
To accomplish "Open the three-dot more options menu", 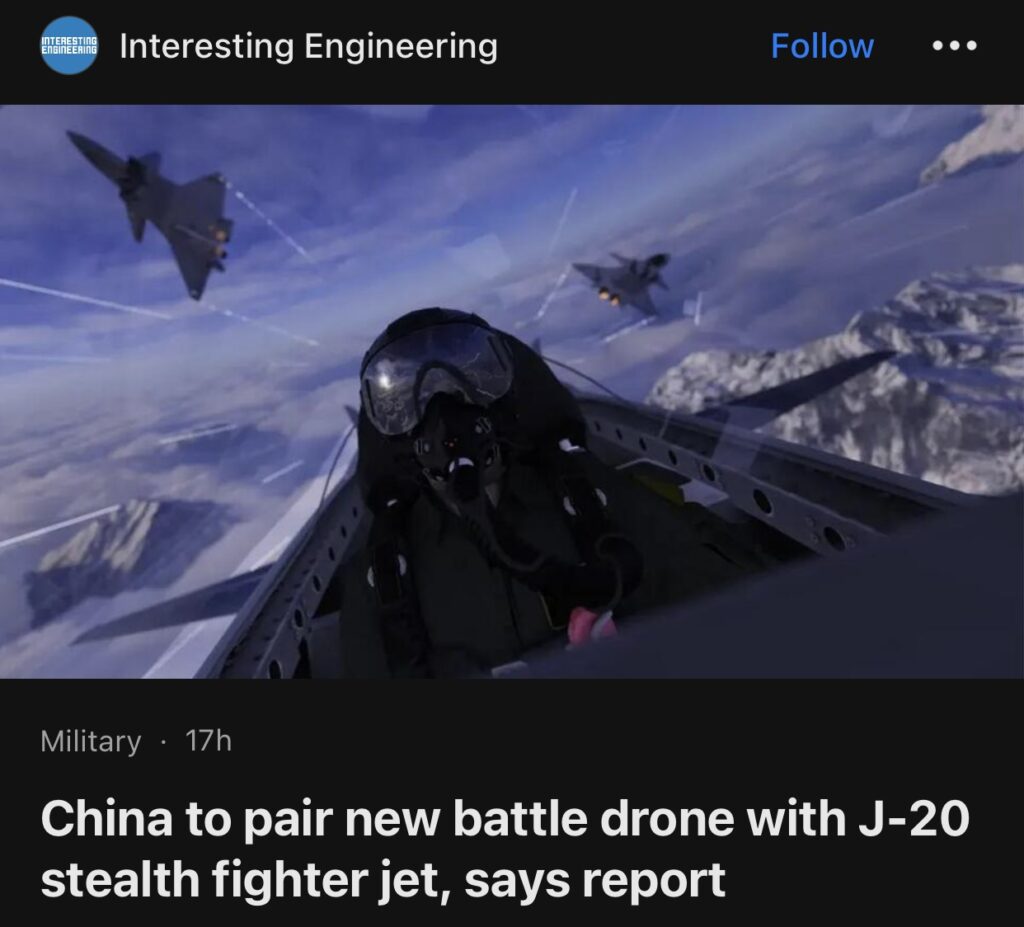I will 954,46.
